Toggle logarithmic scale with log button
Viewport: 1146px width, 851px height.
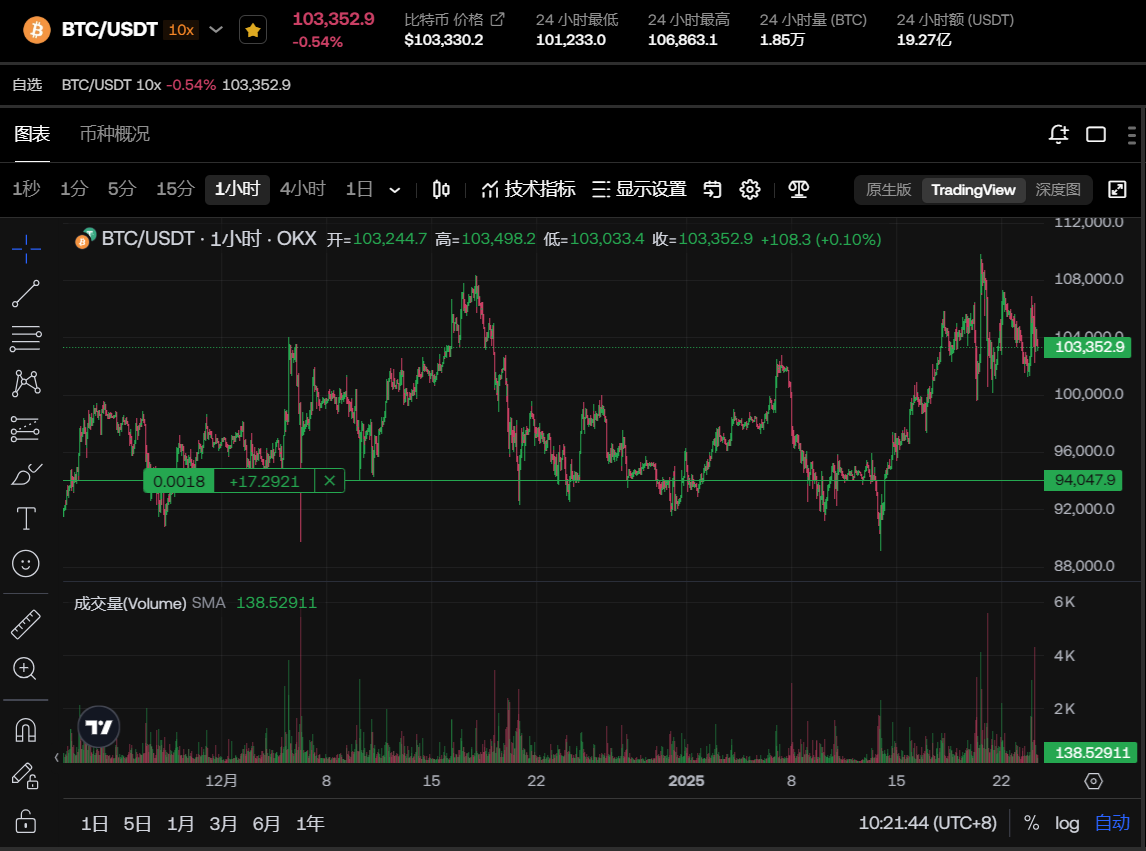pos(1067,823)
